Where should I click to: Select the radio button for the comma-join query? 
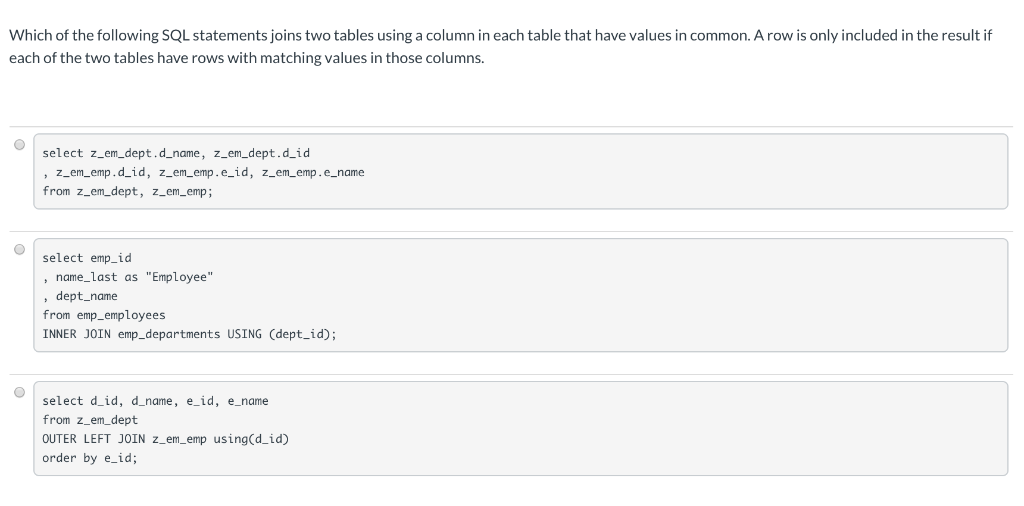[20, 144]
